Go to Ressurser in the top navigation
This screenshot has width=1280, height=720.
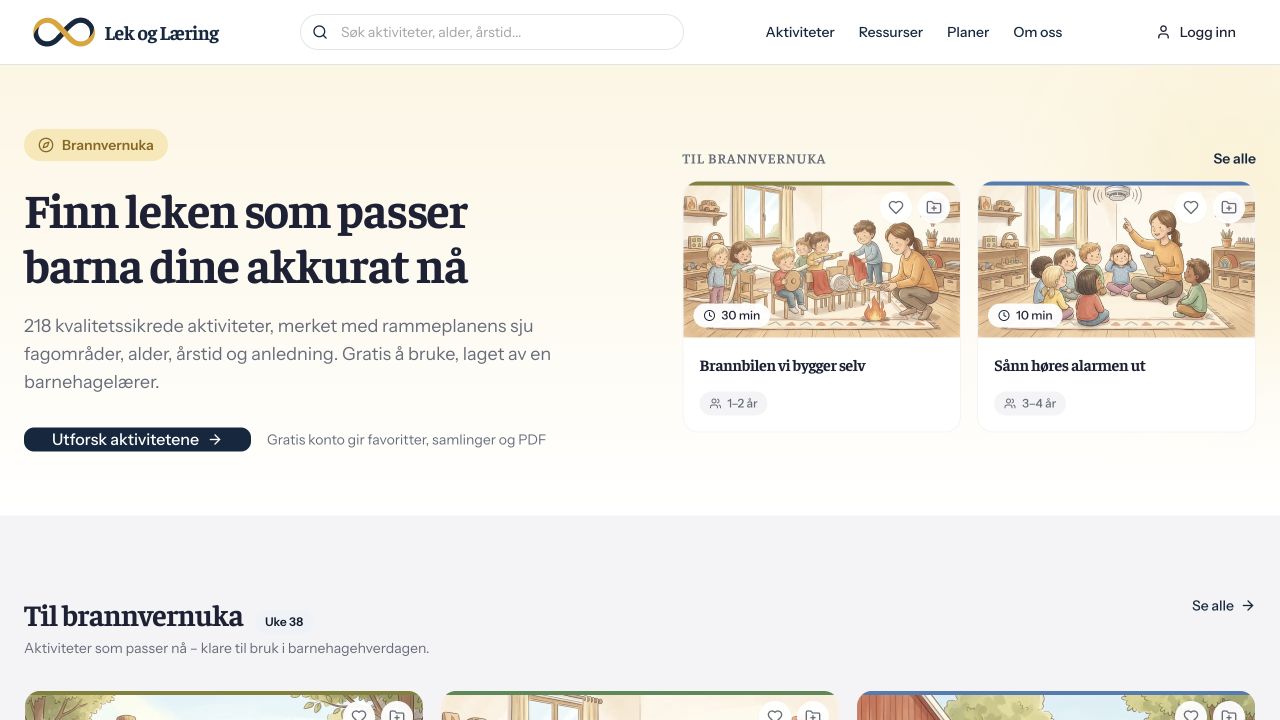click(891, 32)
